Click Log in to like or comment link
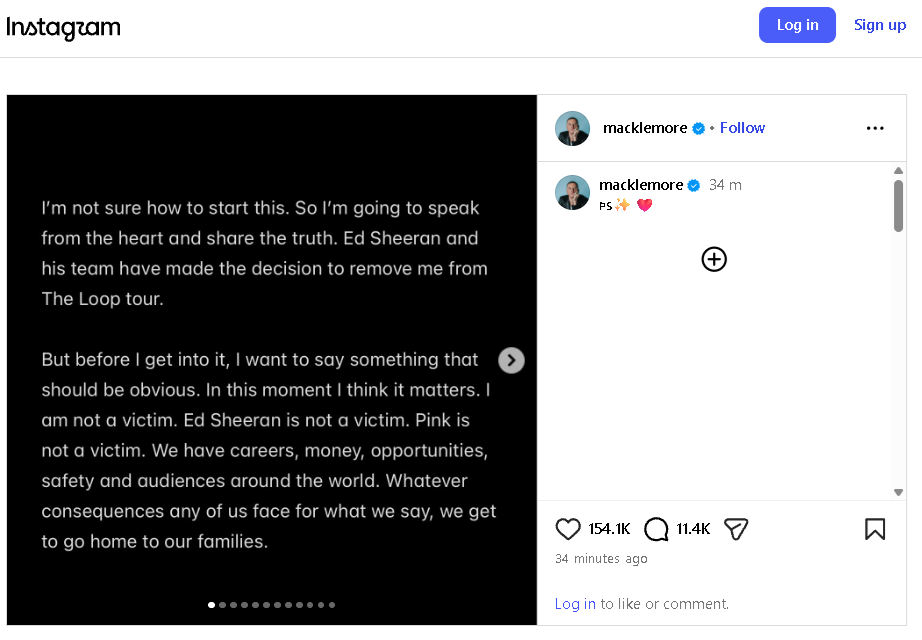 pyautogui.click(x=575, y=604)
